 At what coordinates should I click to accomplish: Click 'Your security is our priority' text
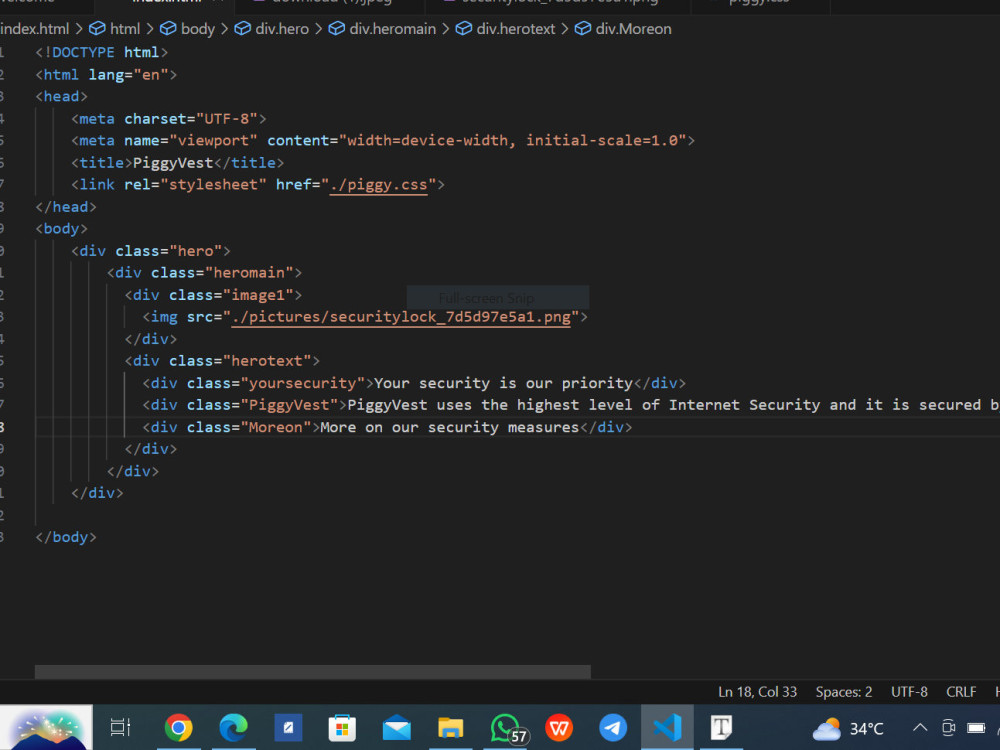[503, 383]
